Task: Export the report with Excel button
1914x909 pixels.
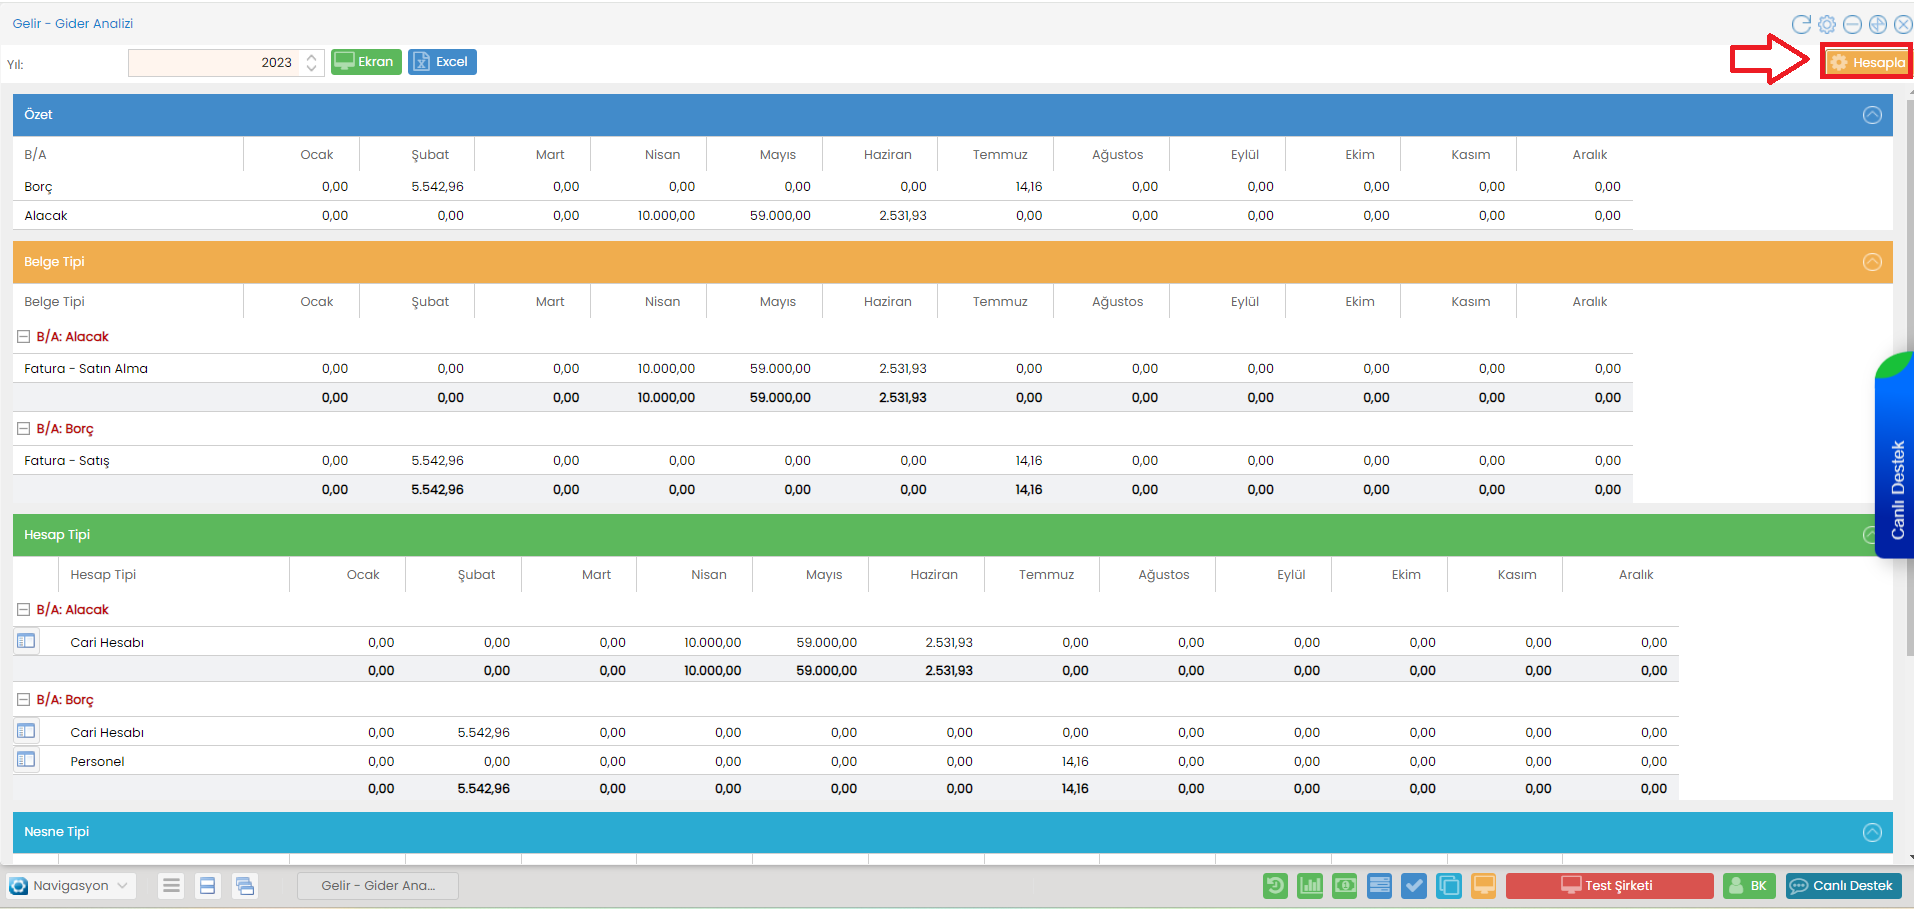Action: (442, 62)
